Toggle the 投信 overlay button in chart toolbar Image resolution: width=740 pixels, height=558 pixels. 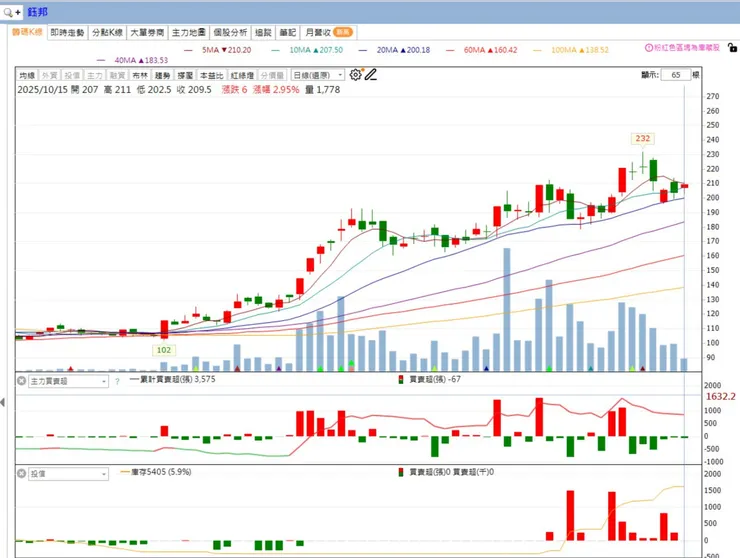point(72,76)
